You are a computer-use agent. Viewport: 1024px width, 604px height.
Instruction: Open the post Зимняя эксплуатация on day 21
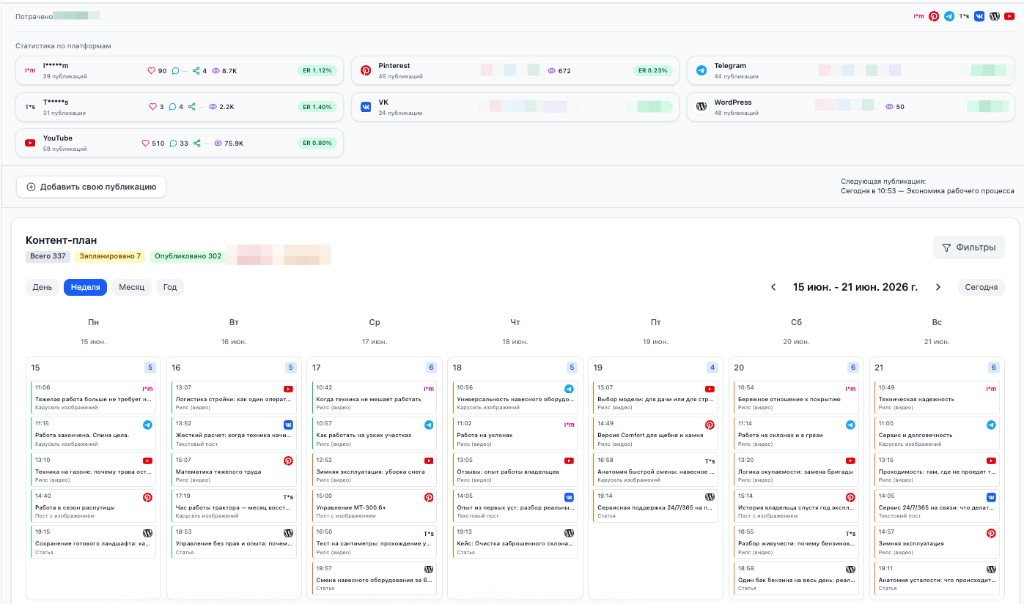[x=936, y=542]
